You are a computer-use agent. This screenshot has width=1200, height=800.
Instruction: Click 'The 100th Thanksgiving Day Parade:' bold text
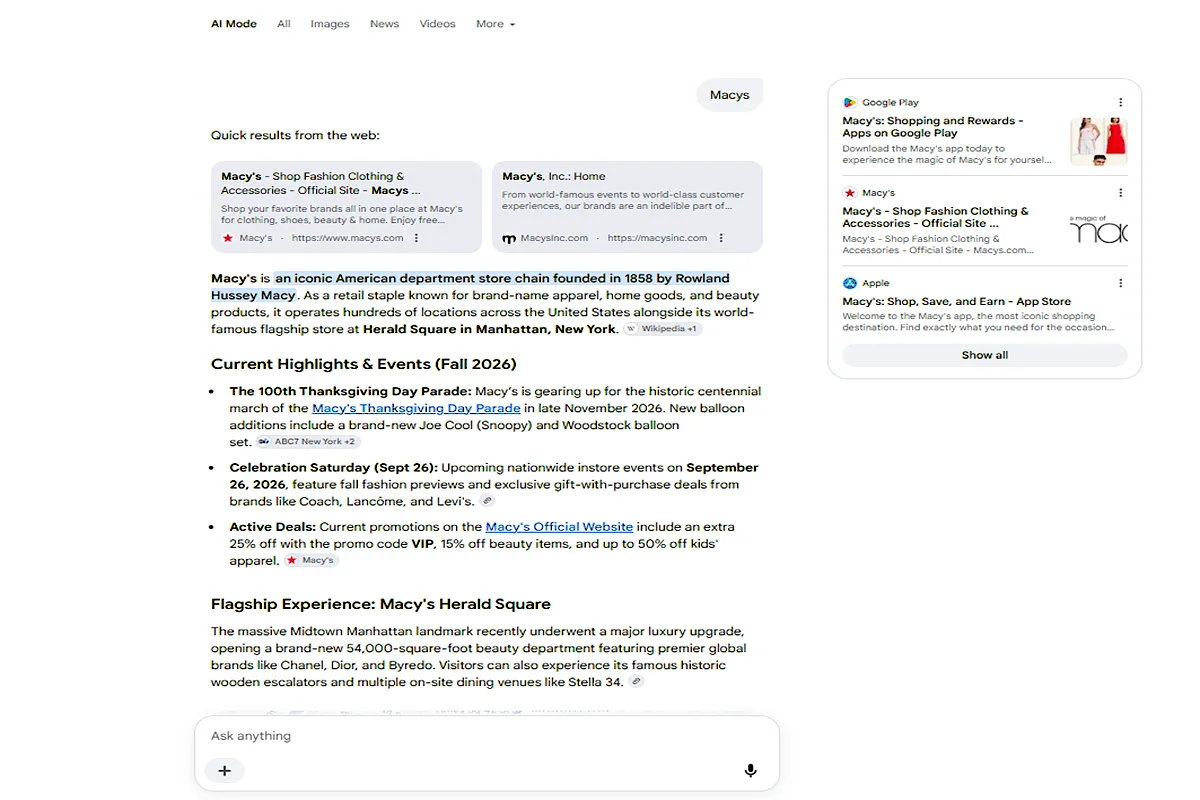(x=350, y=391)
